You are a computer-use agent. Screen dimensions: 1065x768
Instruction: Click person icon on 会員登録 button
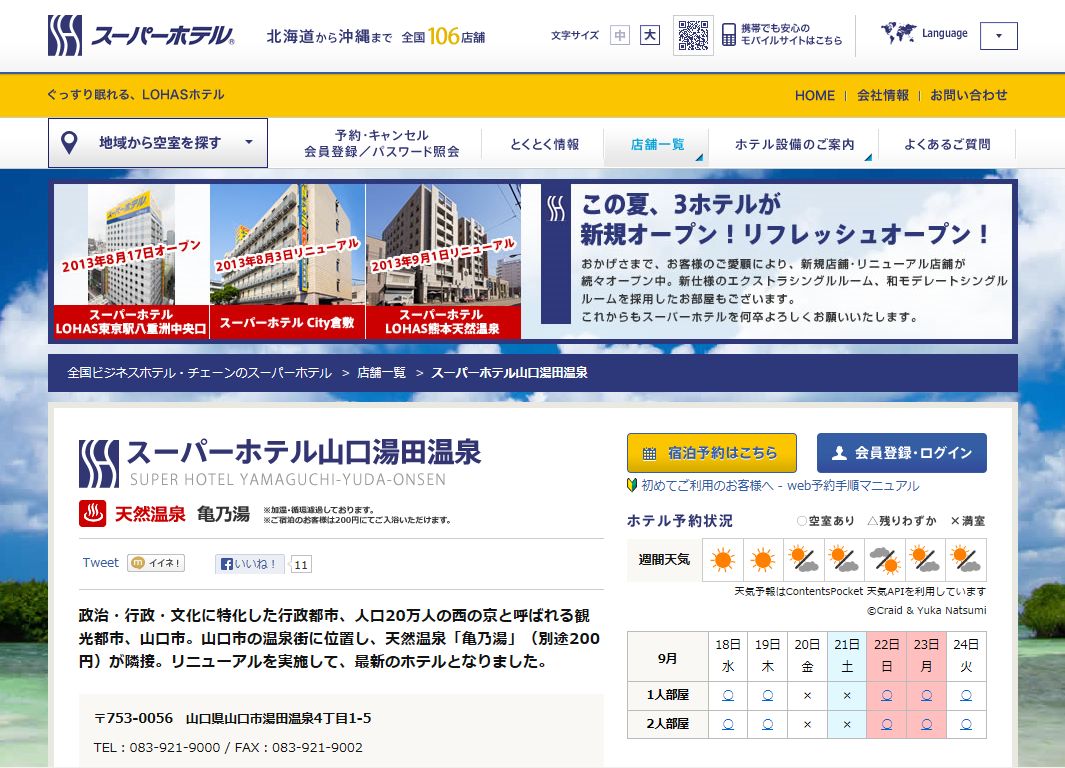point(840,453)
